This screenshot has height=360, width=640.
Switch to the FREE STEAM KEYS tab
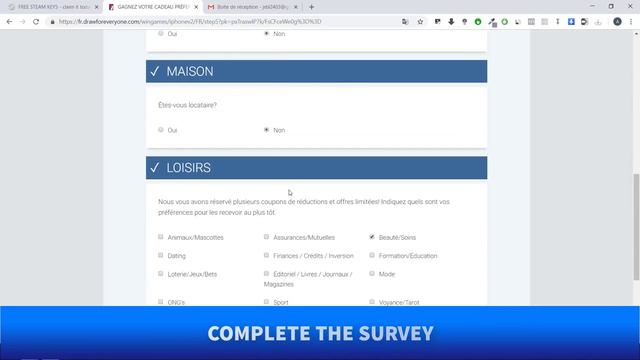[x=53, y=7]
